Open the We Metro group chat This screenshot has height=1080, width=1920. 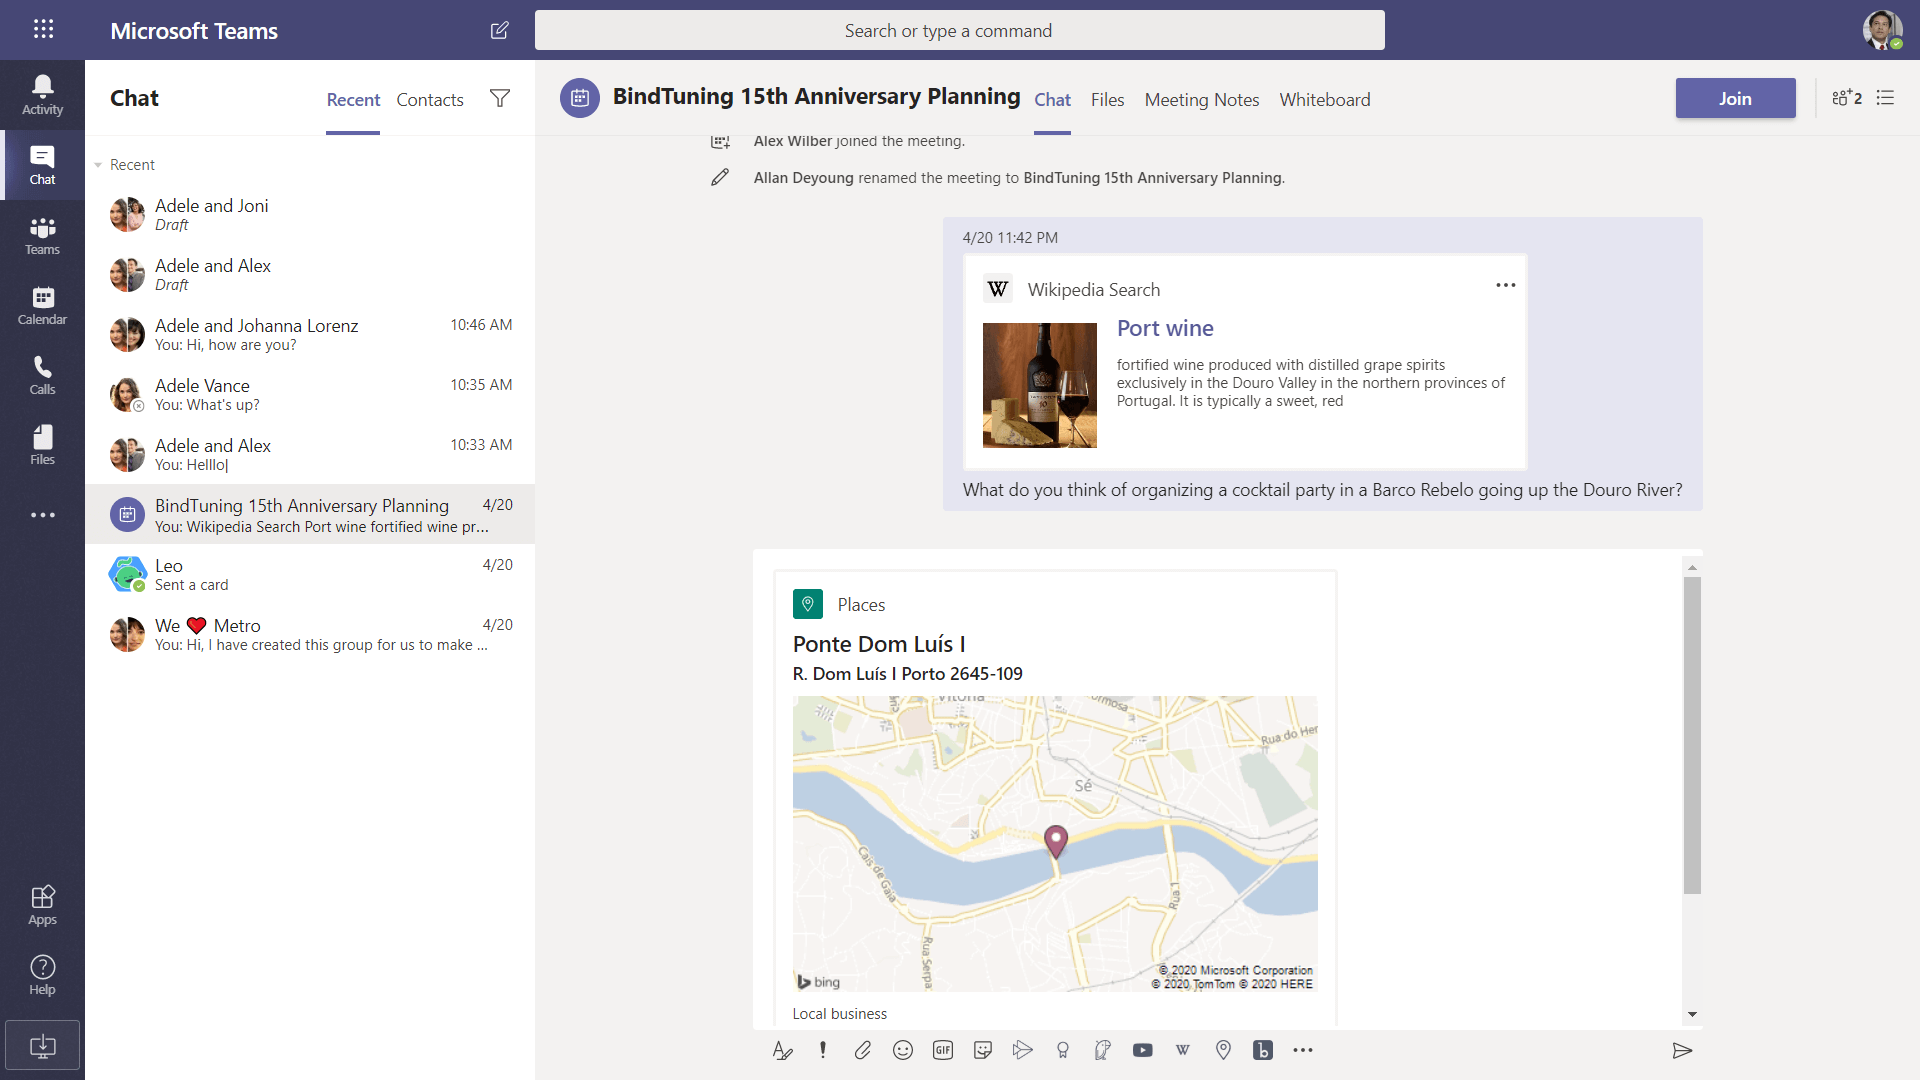click(310, 634)
